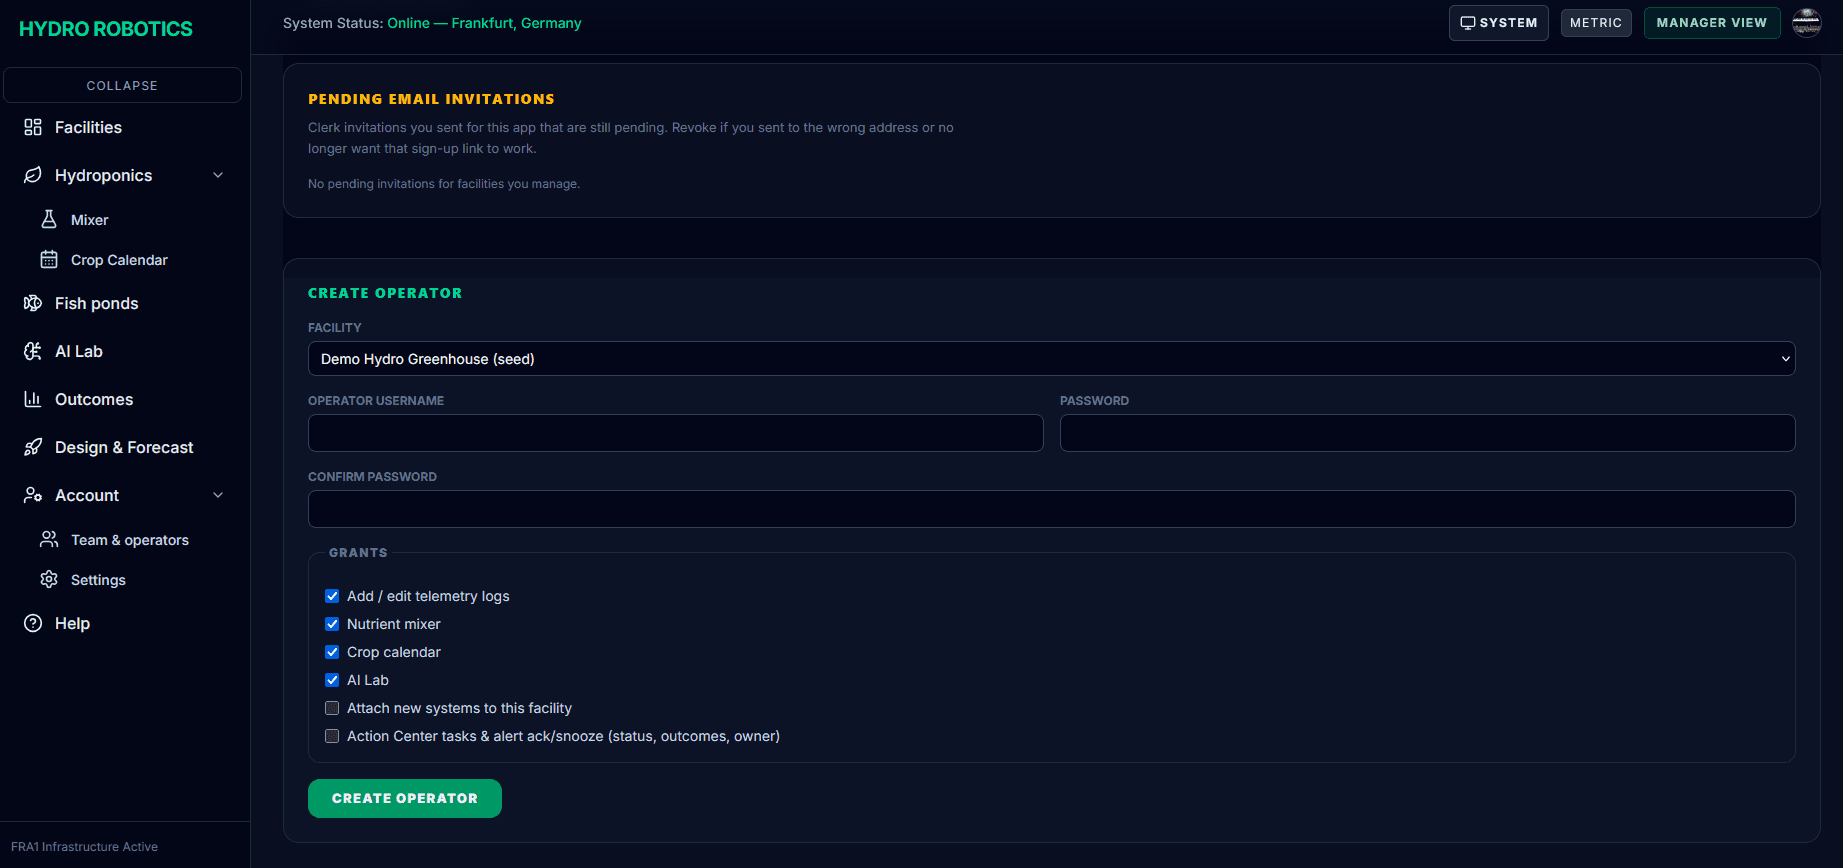Open the user avatar in top bar
This screenshot has height=868, width=1843.
(1806, 22)
